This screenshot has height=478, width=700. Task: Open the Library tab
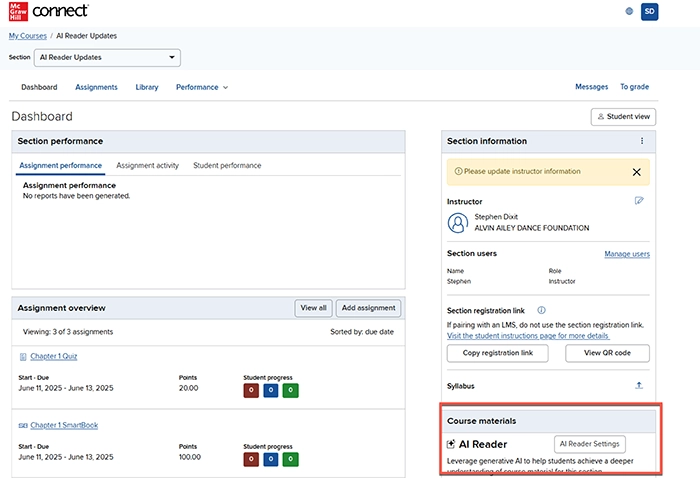coord(147,87)
